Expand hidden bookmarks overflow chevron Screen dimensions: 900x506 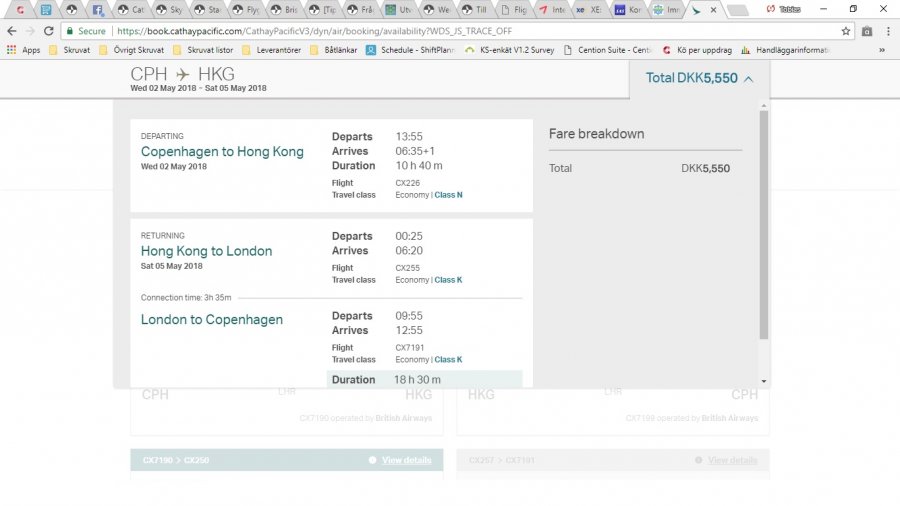pos(881,50)
